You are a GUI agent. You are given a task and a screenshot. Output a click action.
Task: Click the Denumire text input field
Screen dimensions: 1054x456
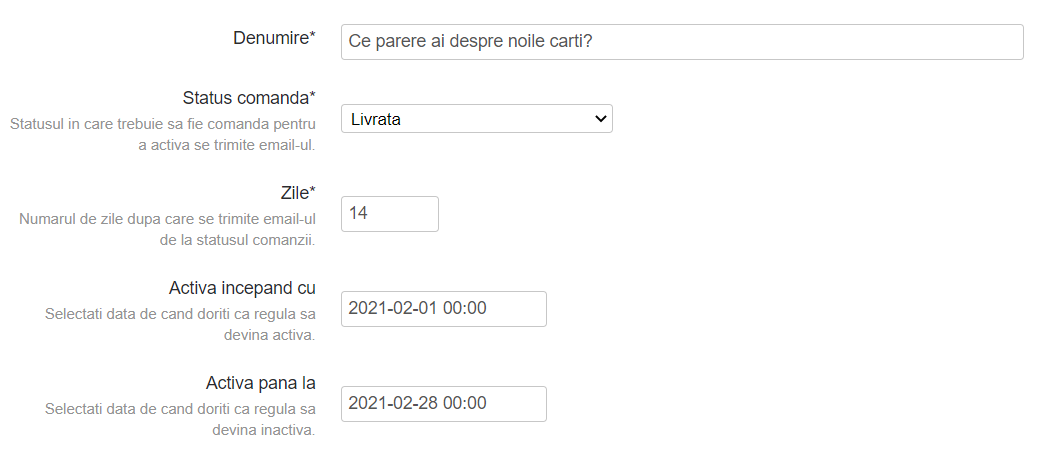[x=680, y=42]
